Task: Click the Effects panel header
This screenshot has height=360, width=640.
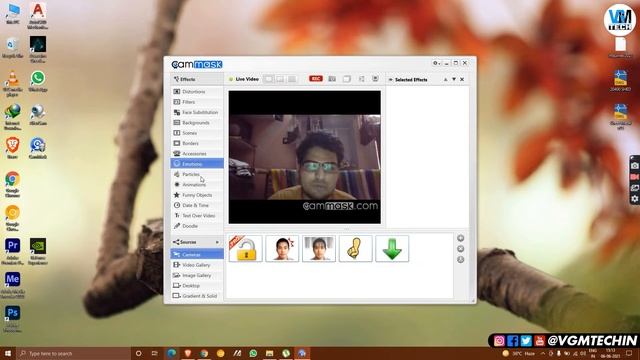Action: point(197,79)
